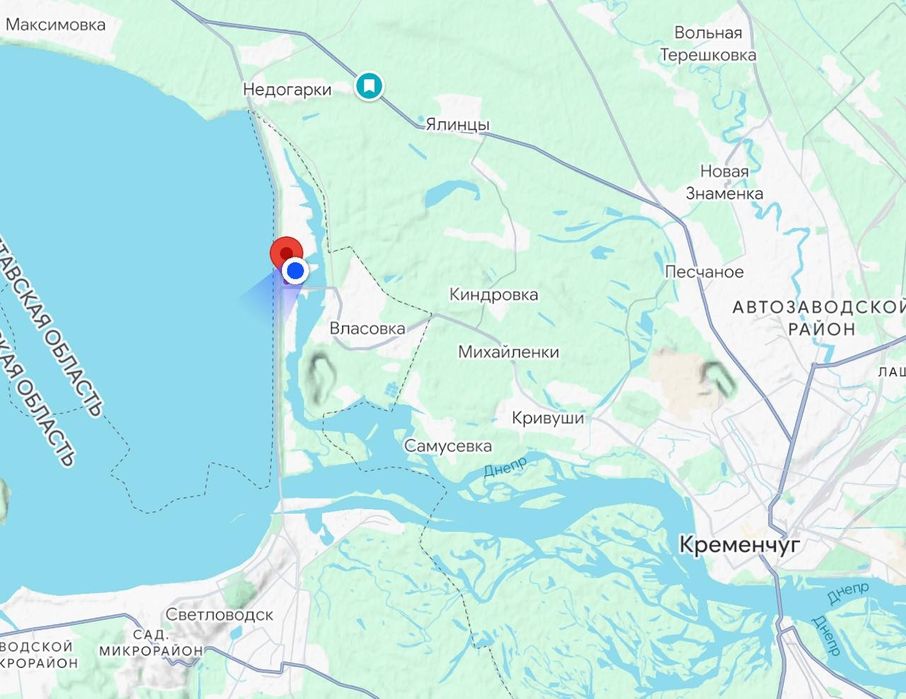Click the Недогарки place label
Viewport: 906px width, 699px height.
pyautogui.click(x=287, y=90)
